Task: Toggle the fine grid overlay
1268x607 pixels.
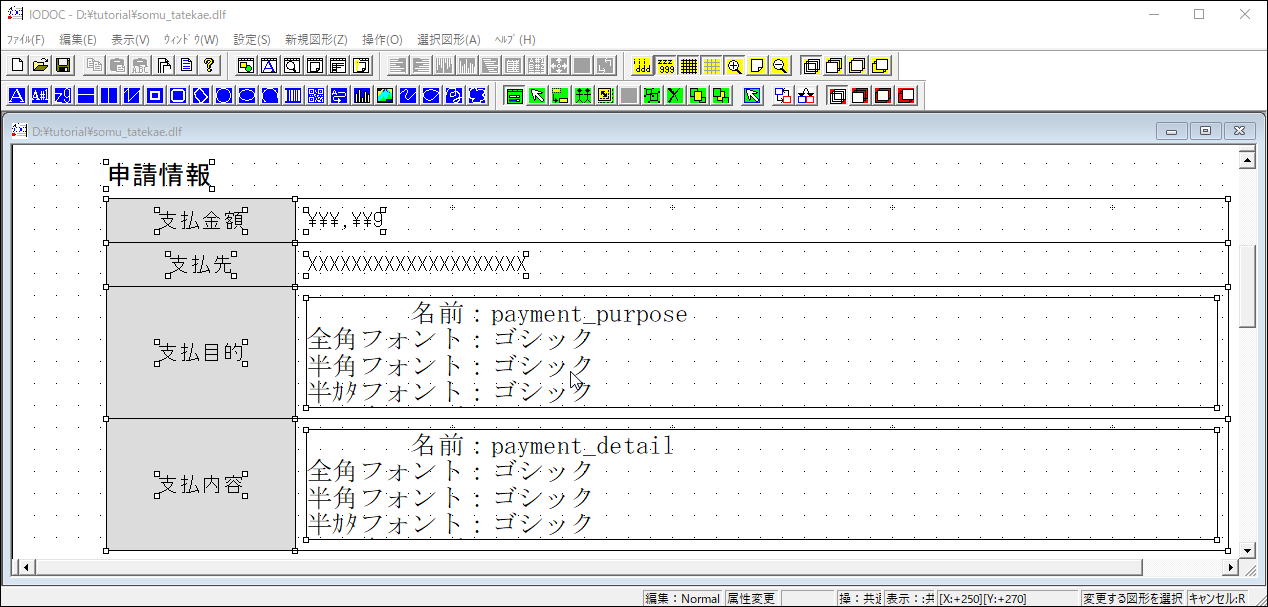Action: point(711,64)
